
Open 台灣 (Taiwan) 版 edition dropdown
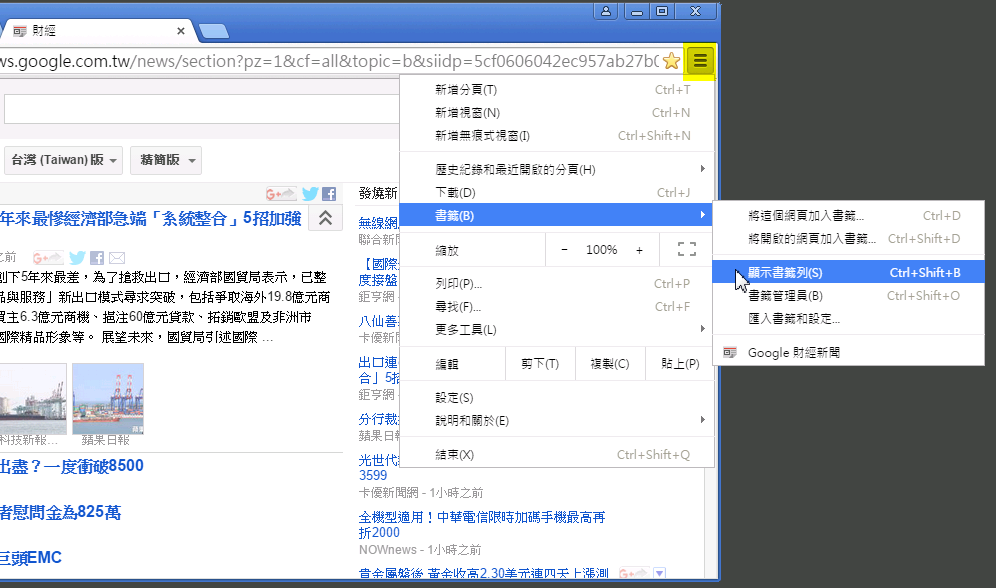point(64,160)
